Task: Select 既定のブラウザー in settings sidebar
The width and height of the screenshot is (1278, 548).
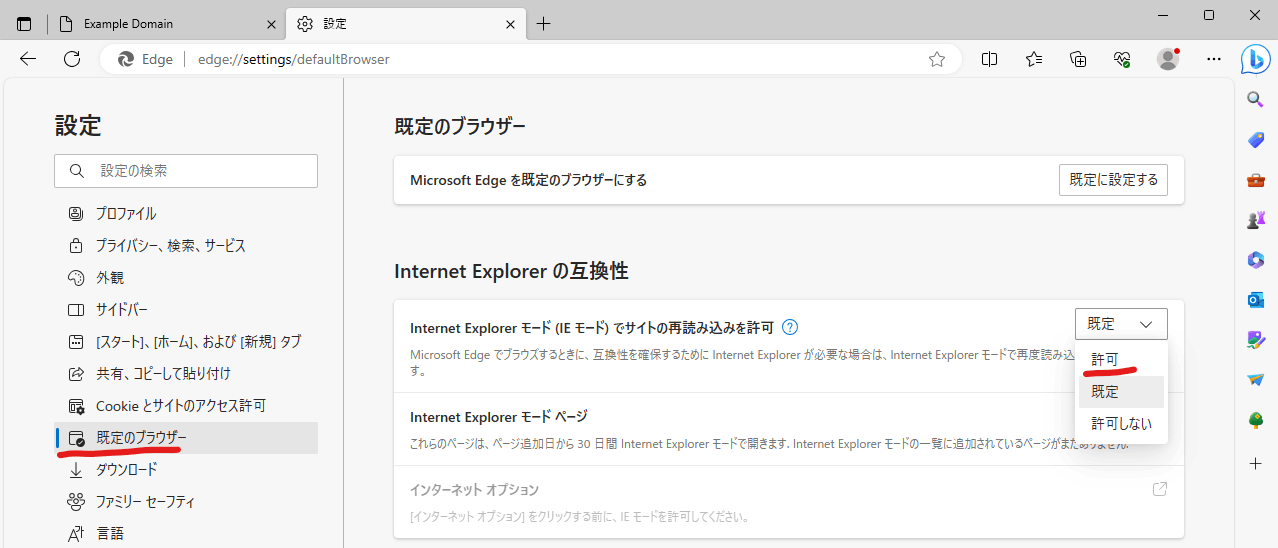Action: 186,438
